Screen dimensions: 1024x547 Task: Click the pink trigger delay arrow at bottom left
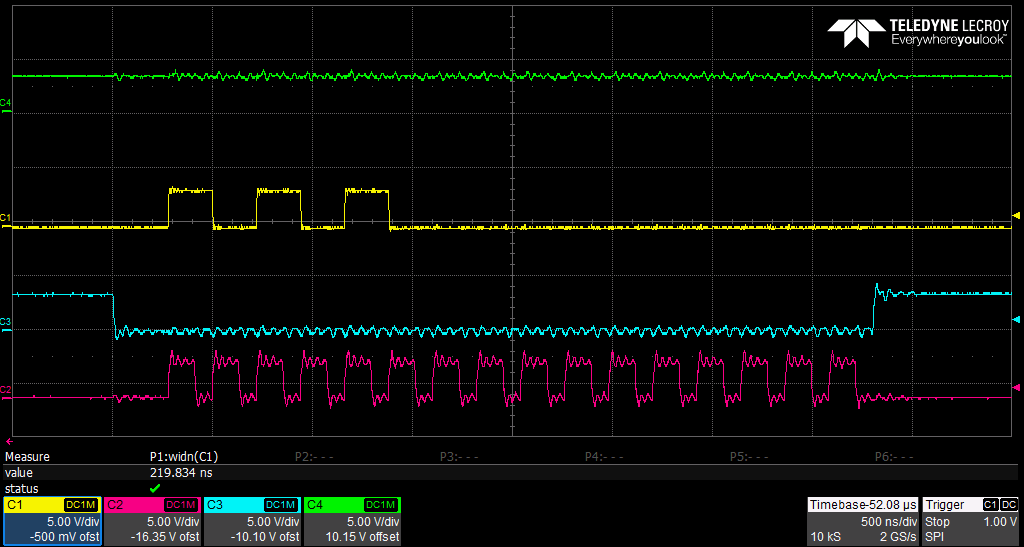click(x=8, y=442)
